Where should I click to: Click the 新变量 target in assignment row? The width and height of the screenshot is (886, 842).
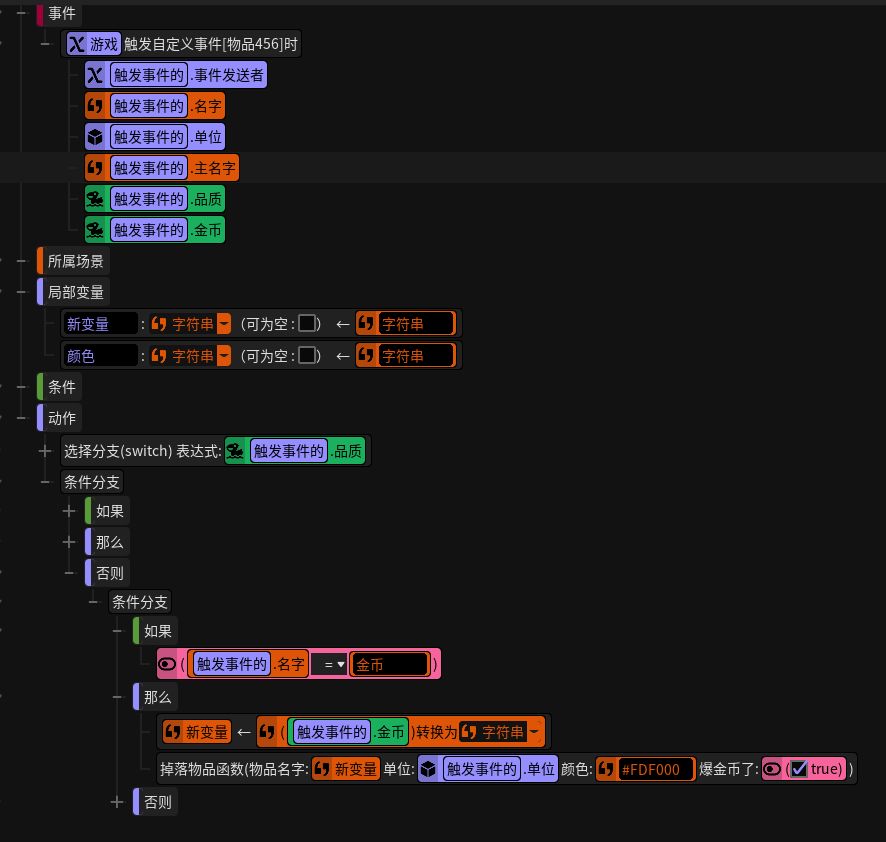pyautogui.click(x=197, y=732)
